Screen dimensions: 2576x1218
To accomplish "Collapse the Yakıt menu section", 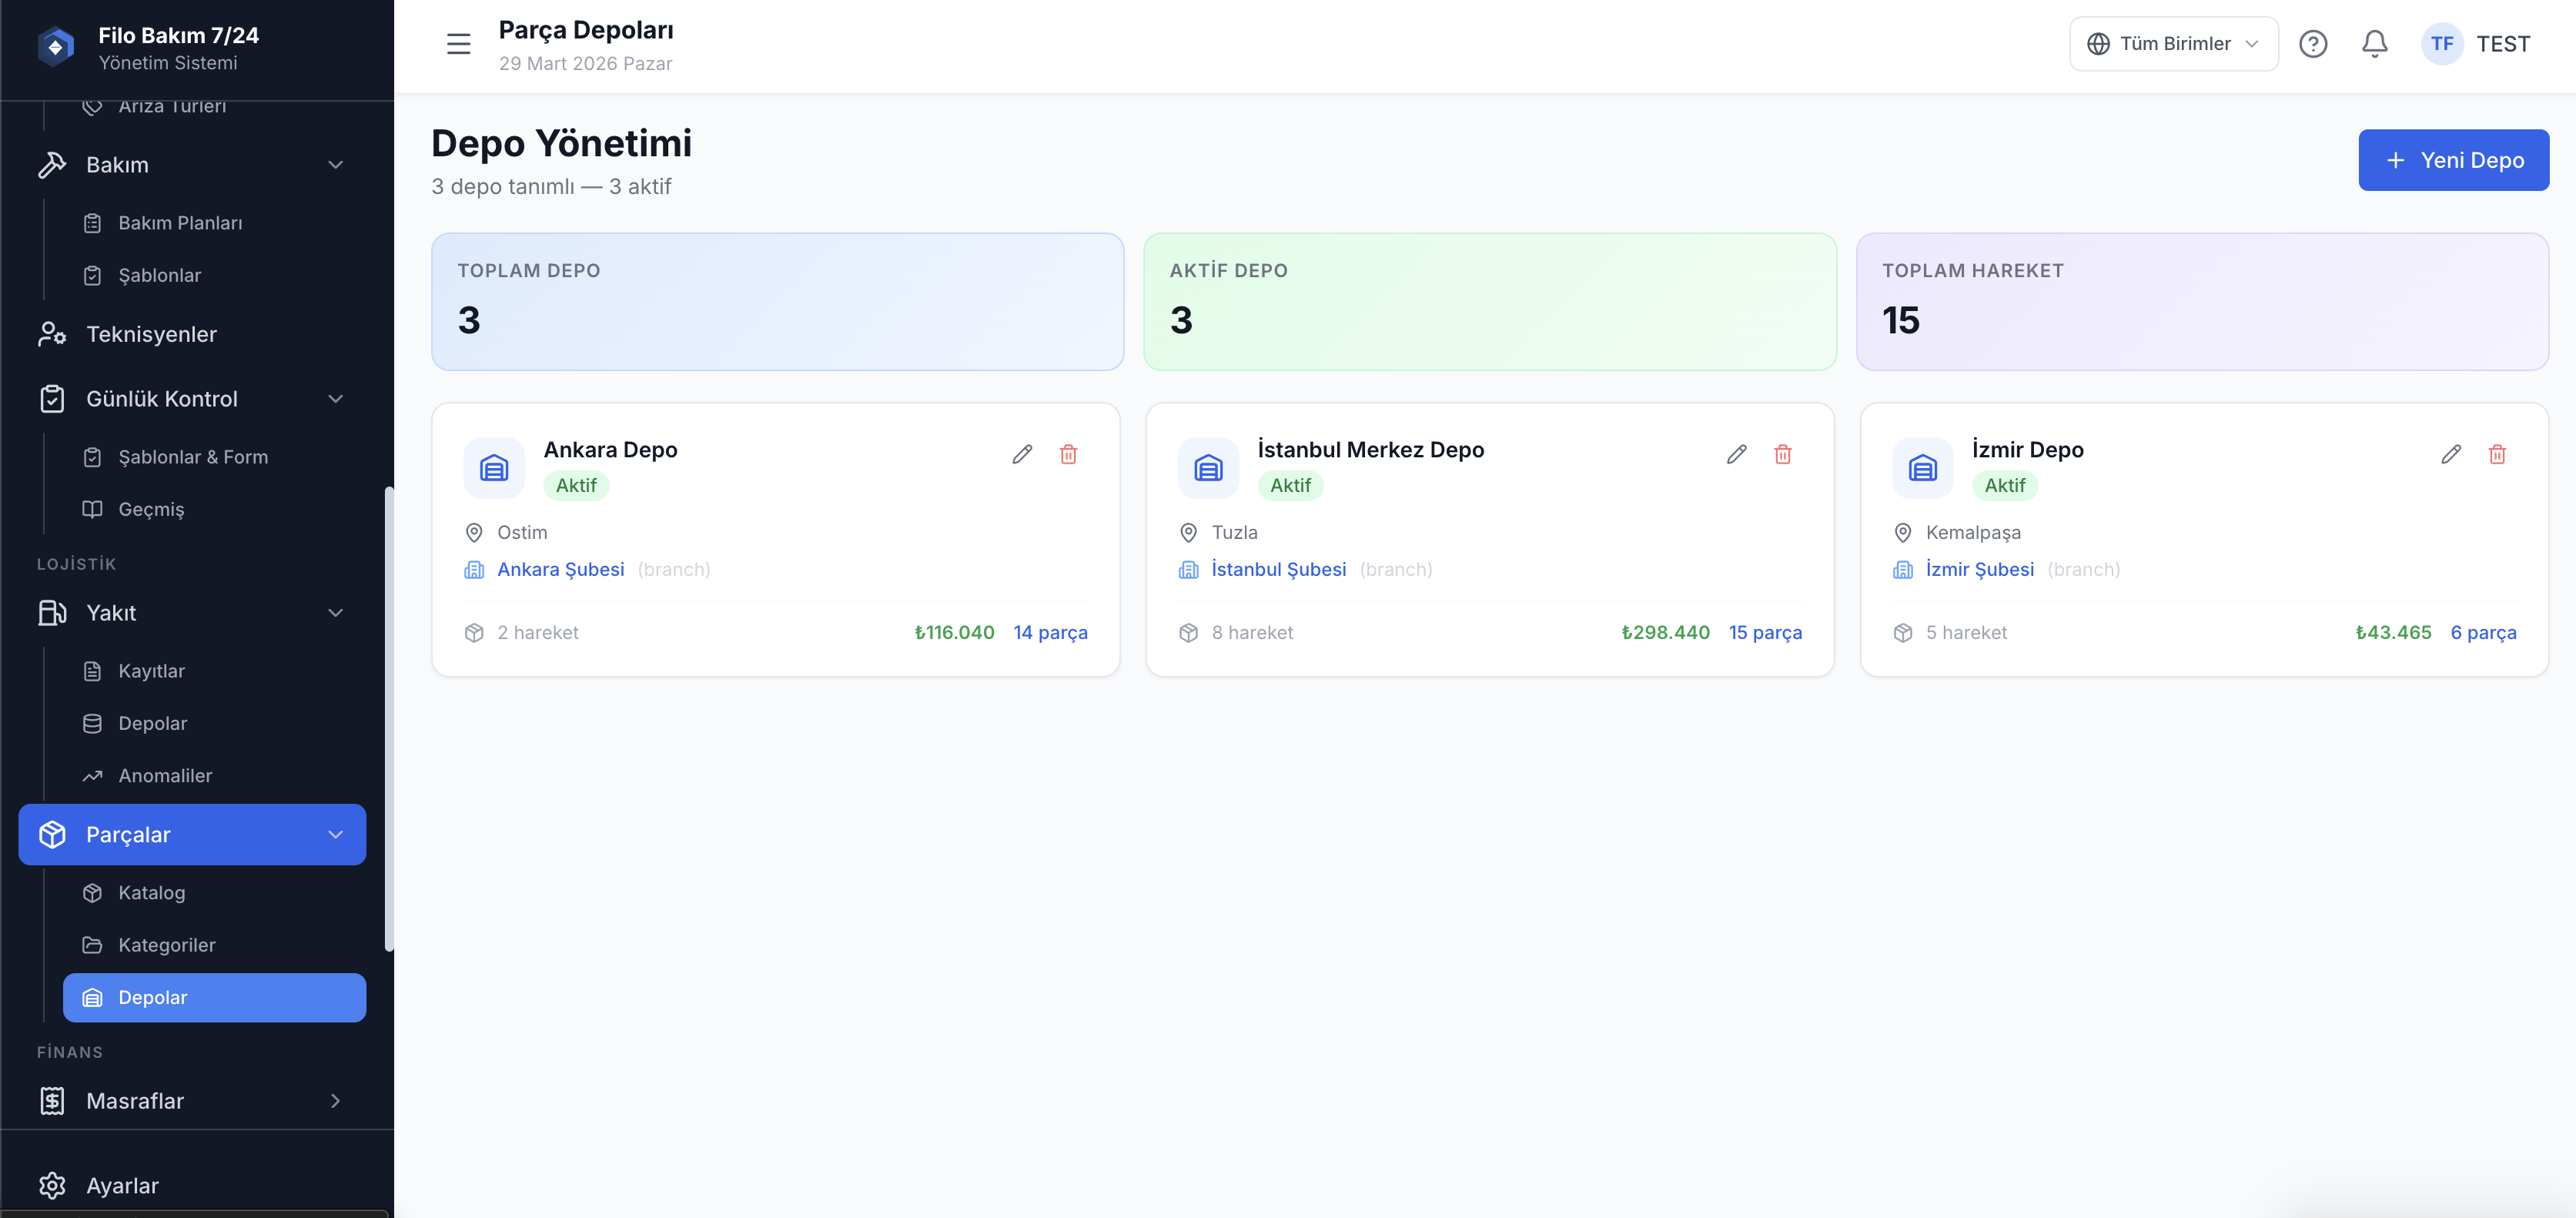I will click(x=335, y=613).
